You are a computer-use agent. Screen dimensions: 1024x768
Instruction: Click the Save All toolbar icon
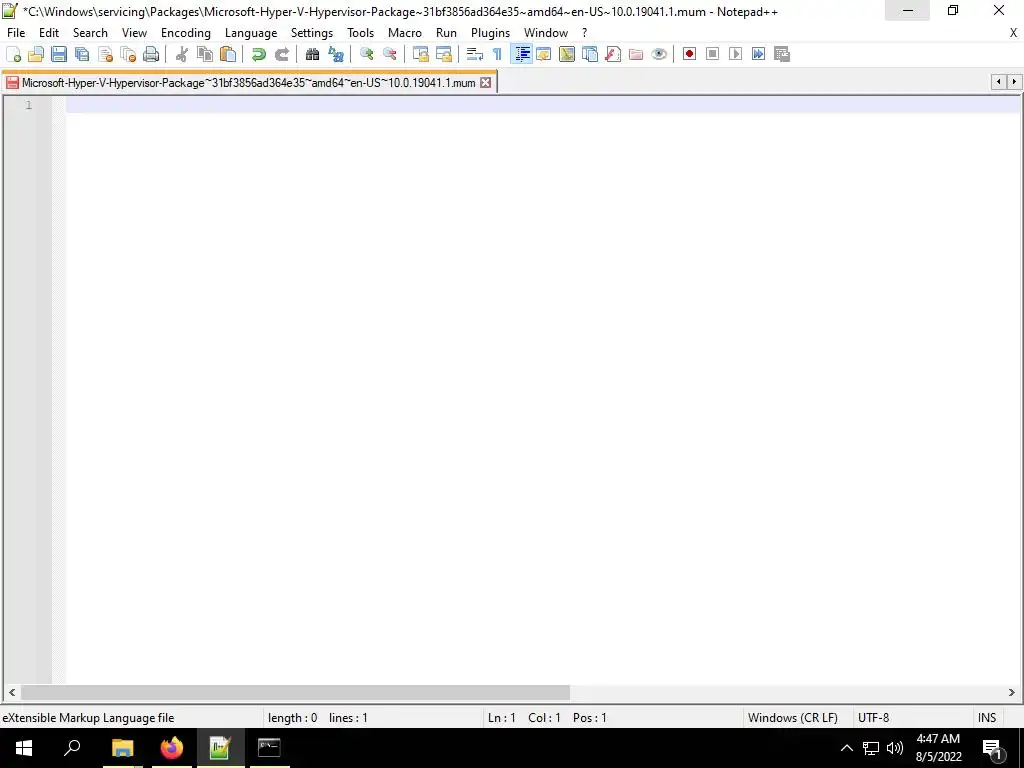[82, 54]
